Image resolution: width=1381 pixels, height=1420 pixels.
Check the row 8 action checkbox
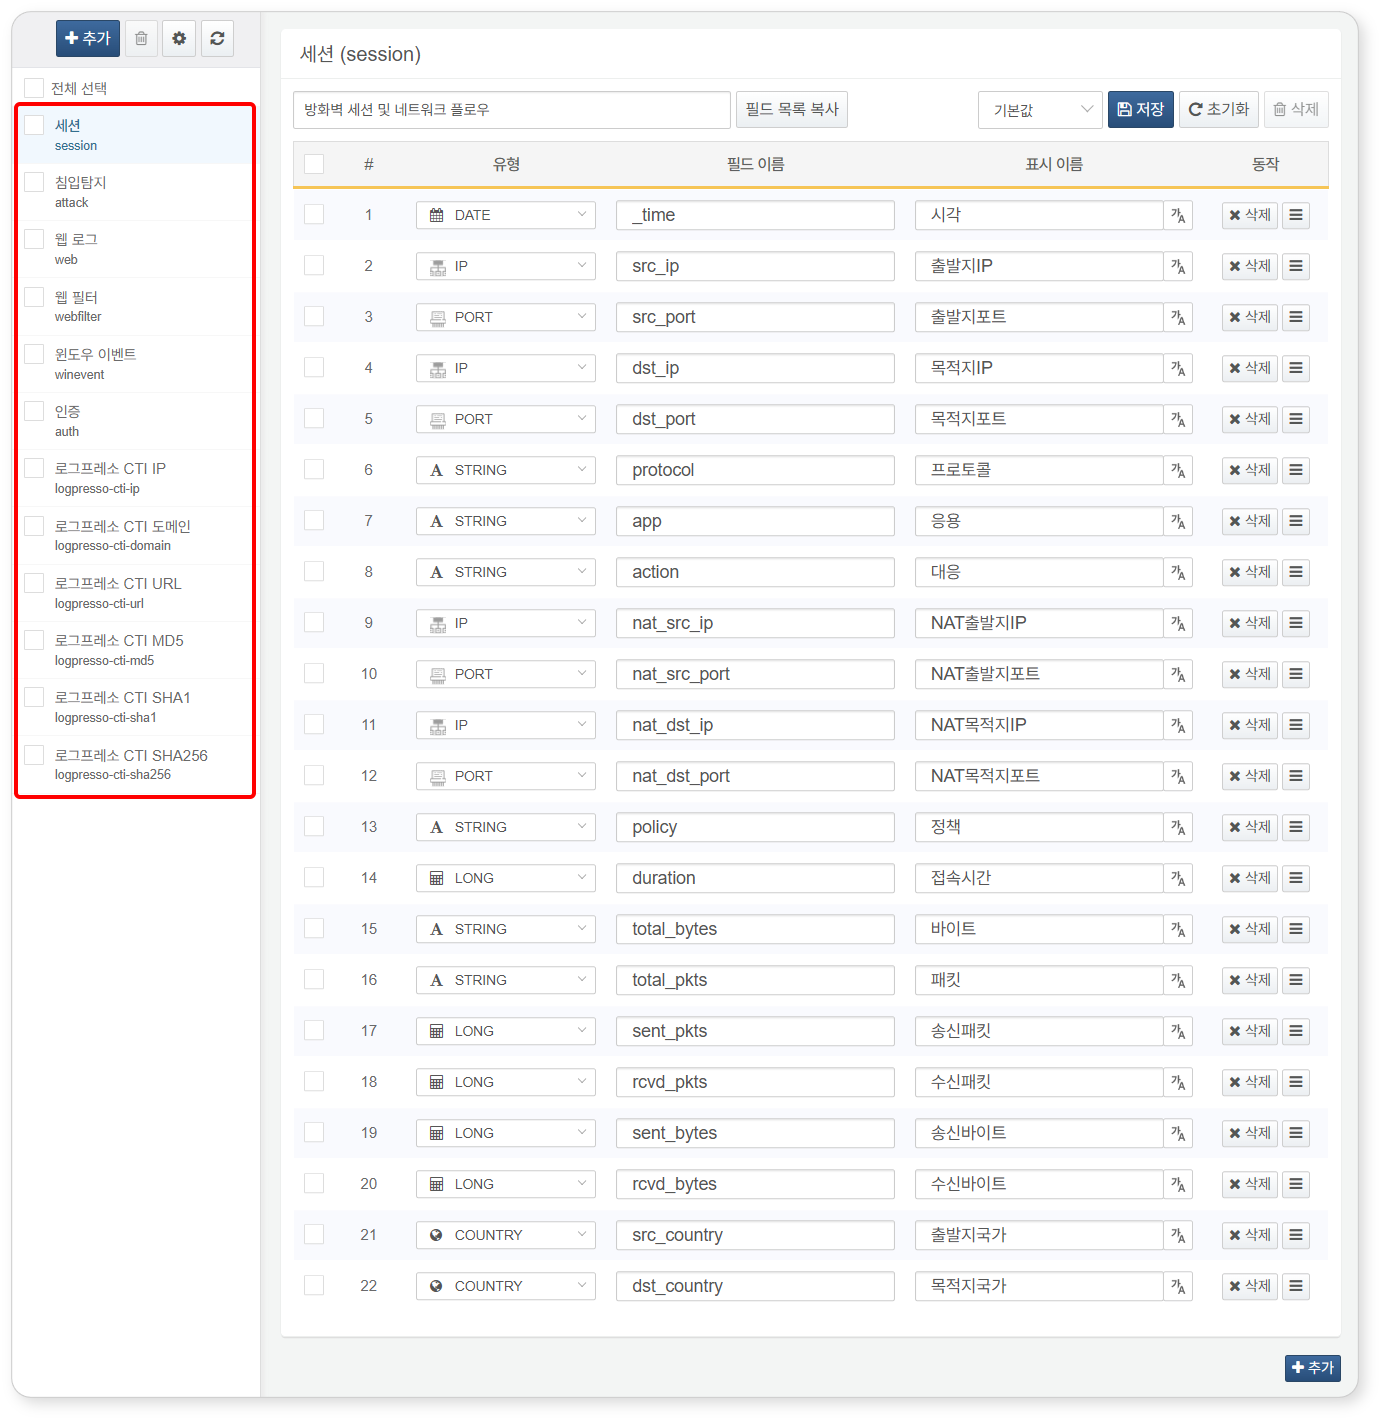click(314, 571)
